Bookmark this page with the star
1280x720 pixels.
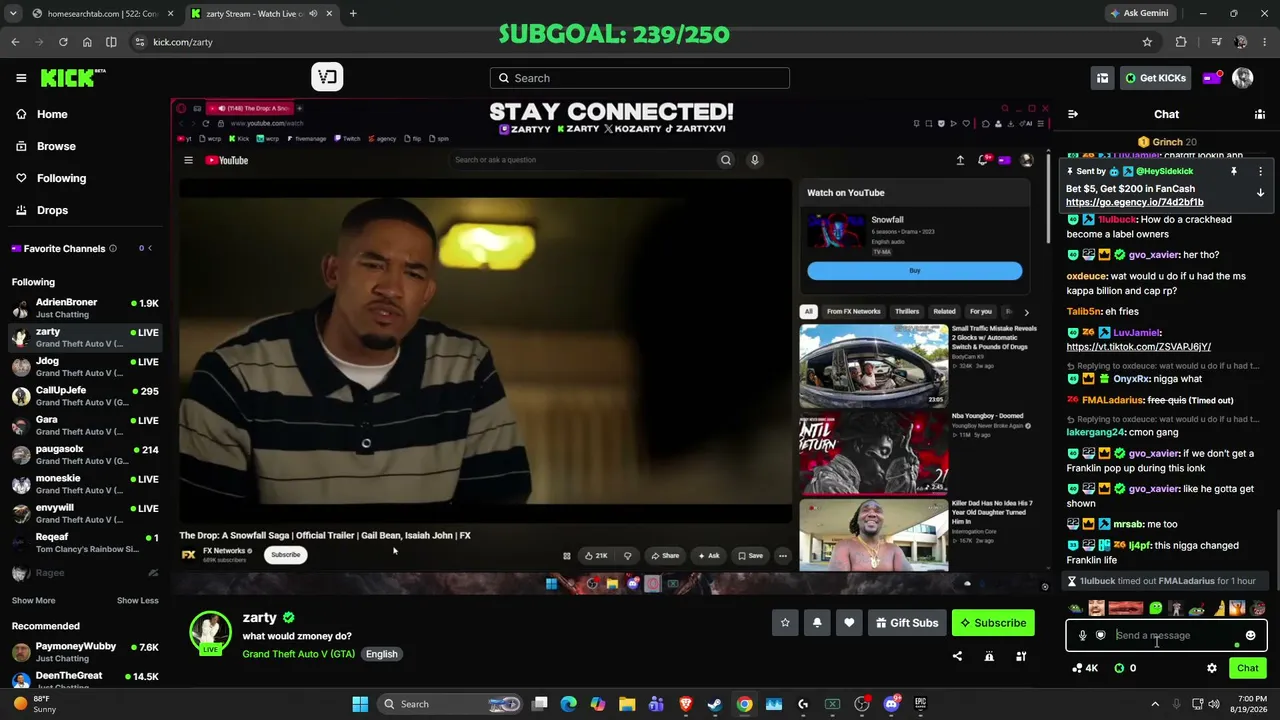(1147, 42)
